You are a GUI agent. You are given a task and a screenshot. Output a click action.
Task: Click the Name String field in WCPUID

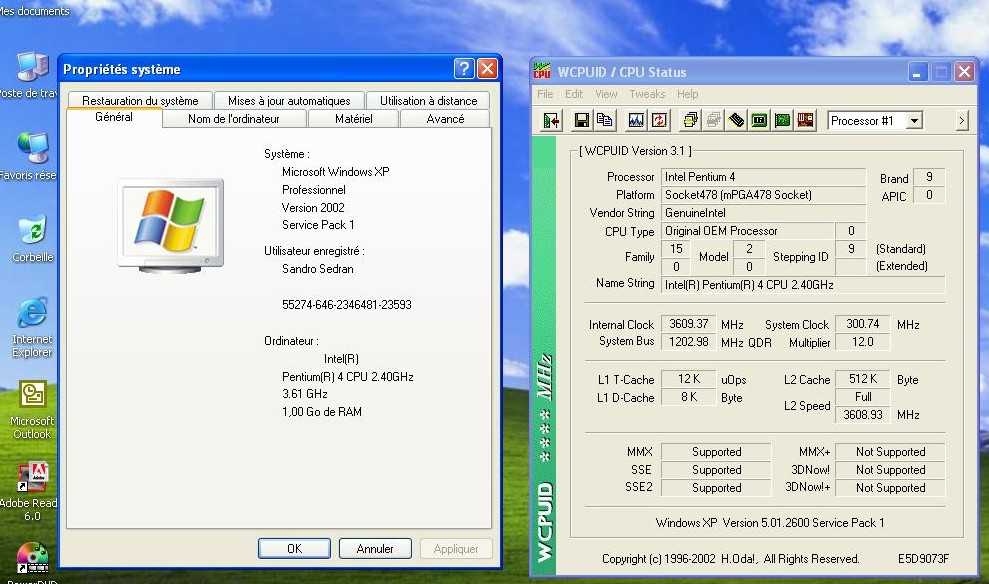pyautogui.click(x=803, y=285)
